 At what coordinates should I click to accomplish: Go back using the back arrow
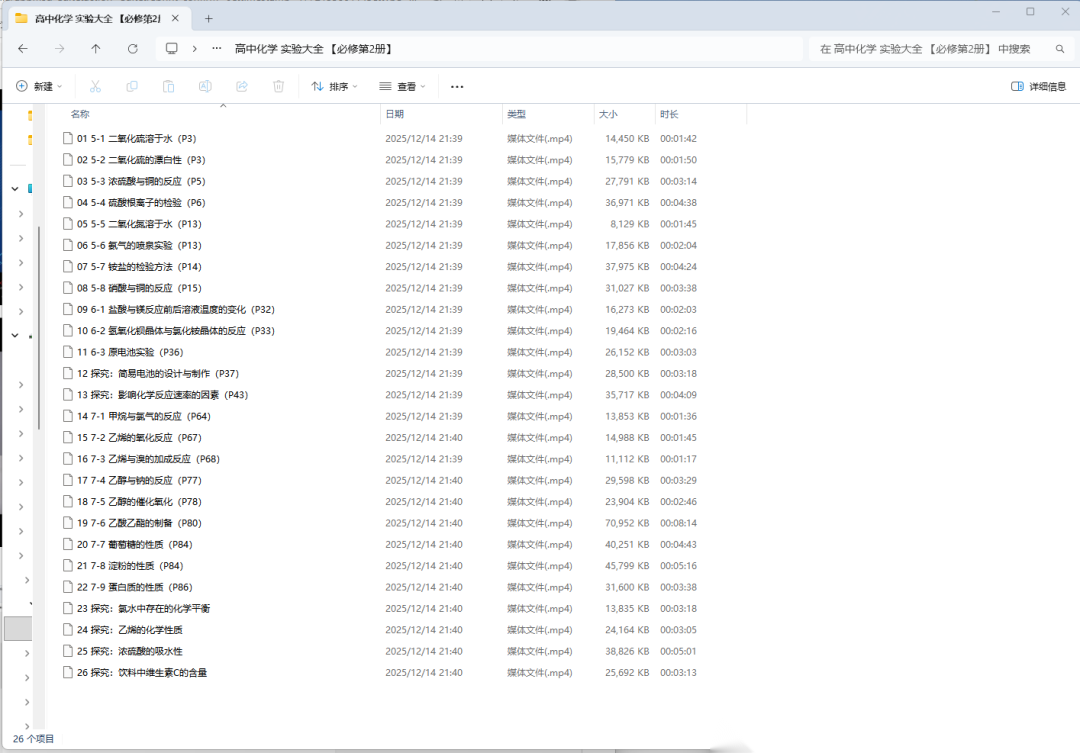[23, 48]
